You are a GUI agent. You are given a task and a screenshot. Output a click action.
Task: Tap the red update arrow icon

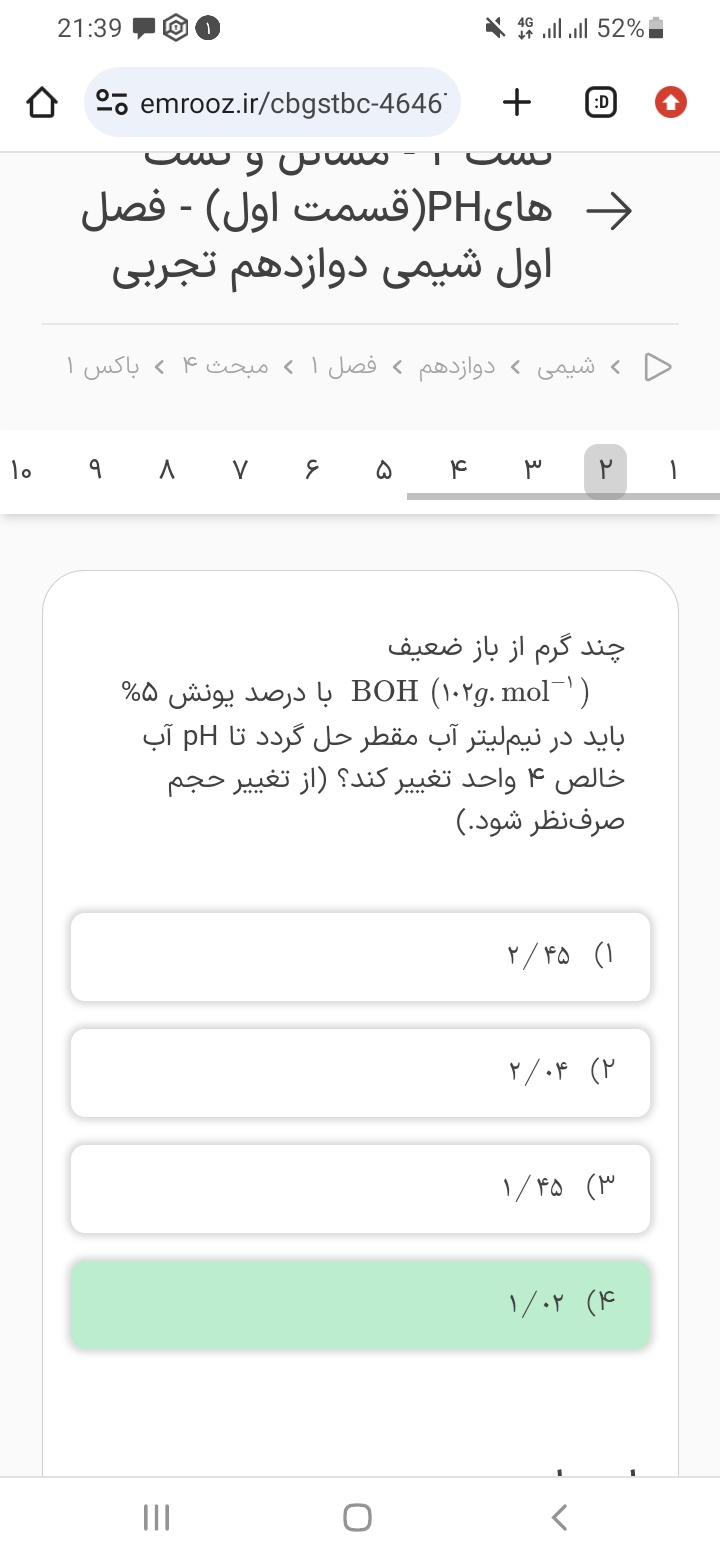coord(670,102)
